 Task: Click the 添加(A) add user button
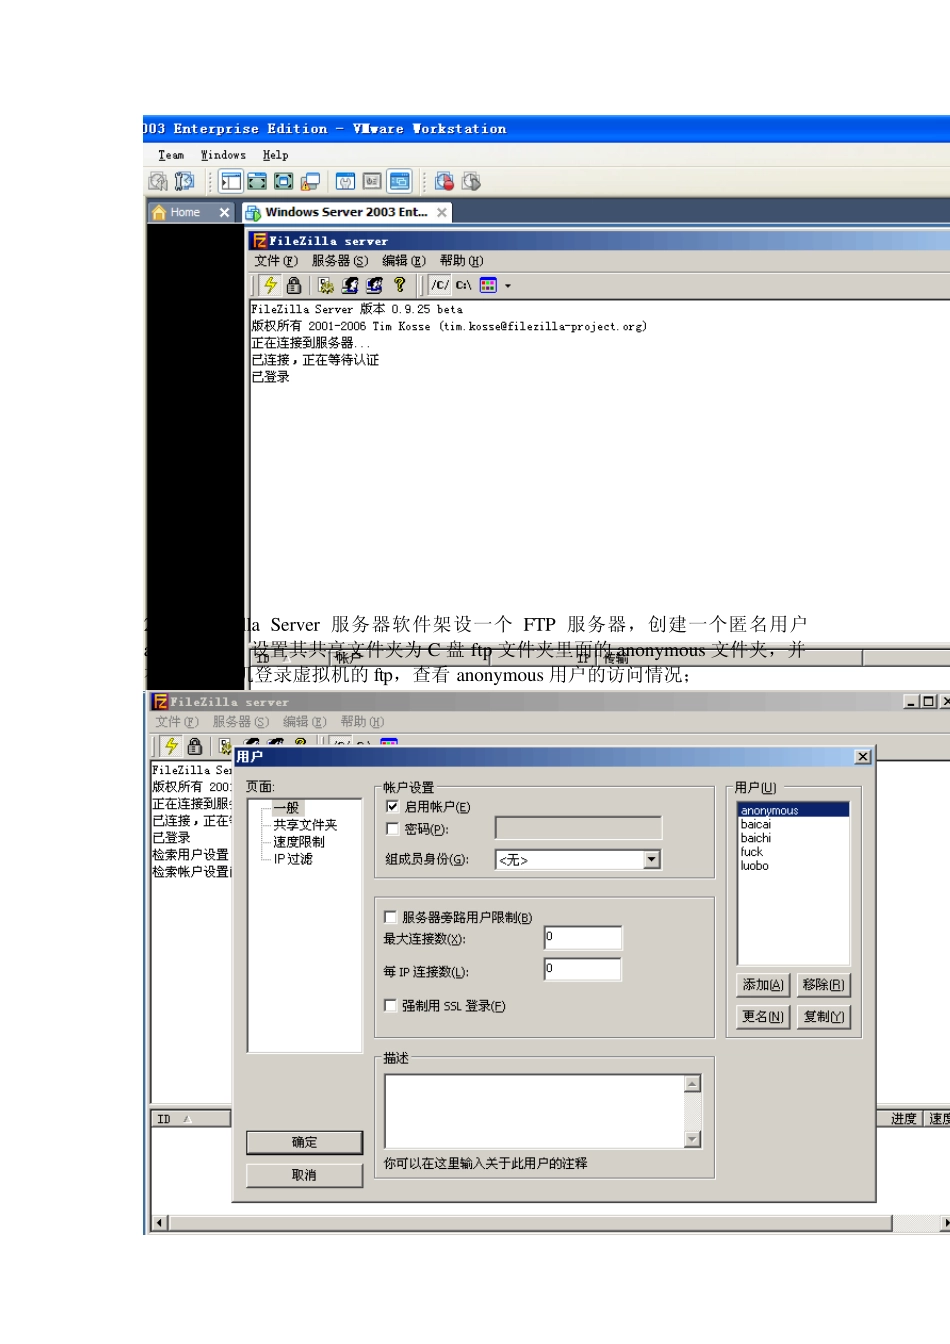(x=763, y=985)
